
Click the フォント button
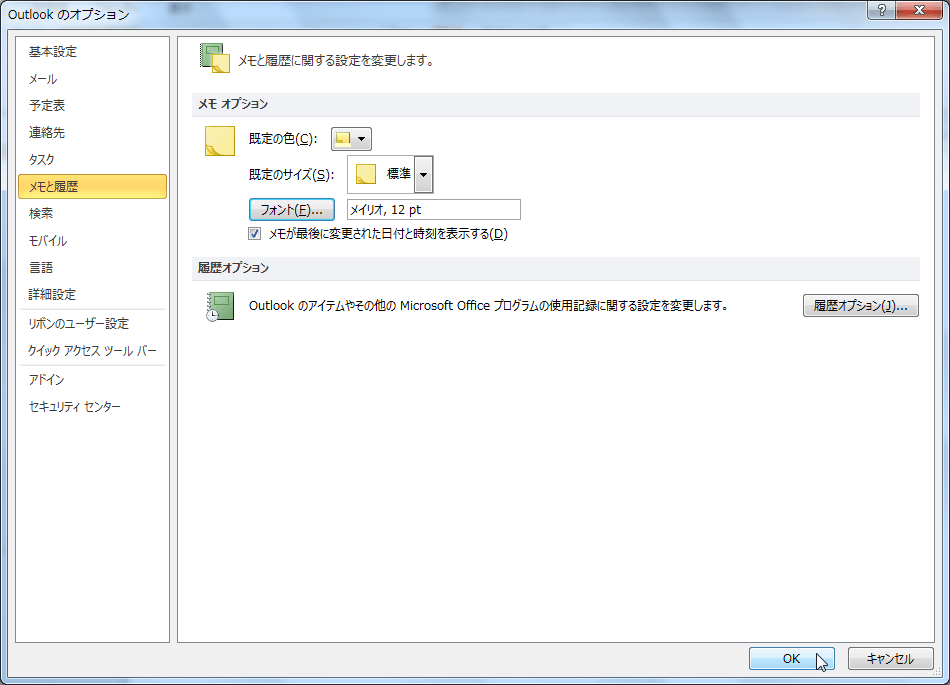(291, 210)
